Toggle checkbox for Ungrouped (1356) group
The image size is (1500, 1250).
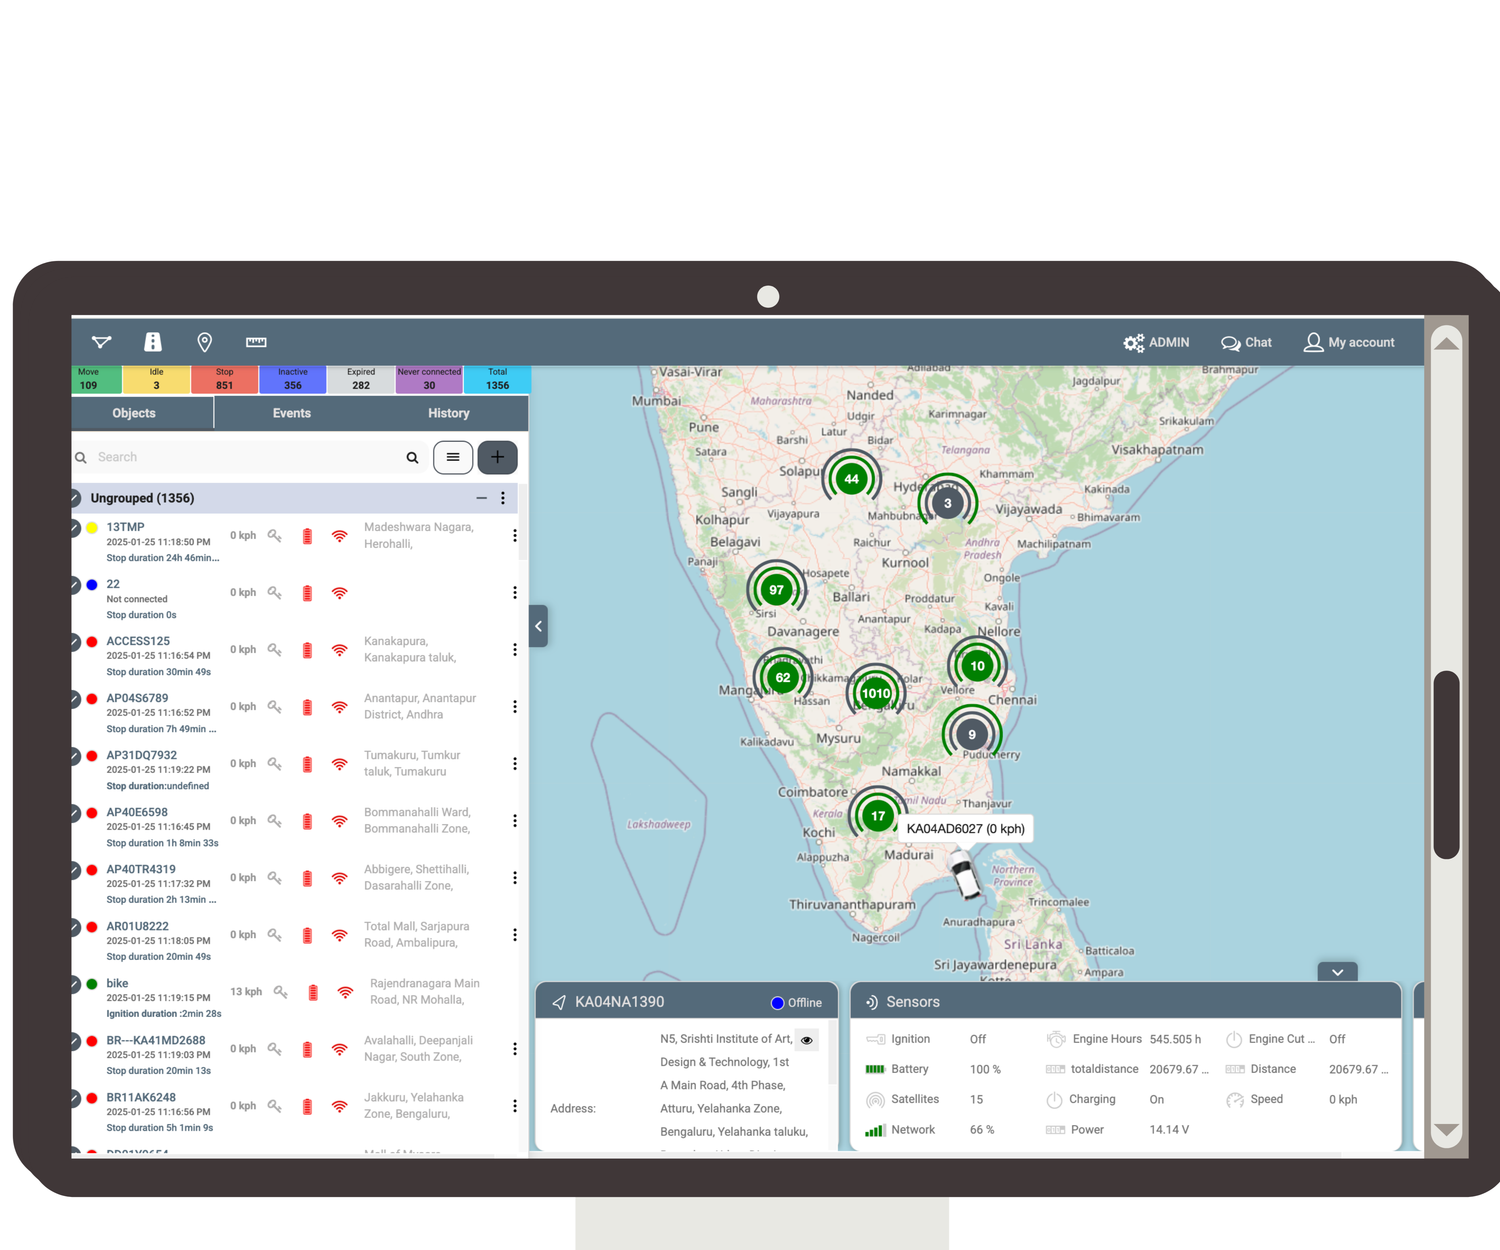pyautogui.click(x=76, y=498)
